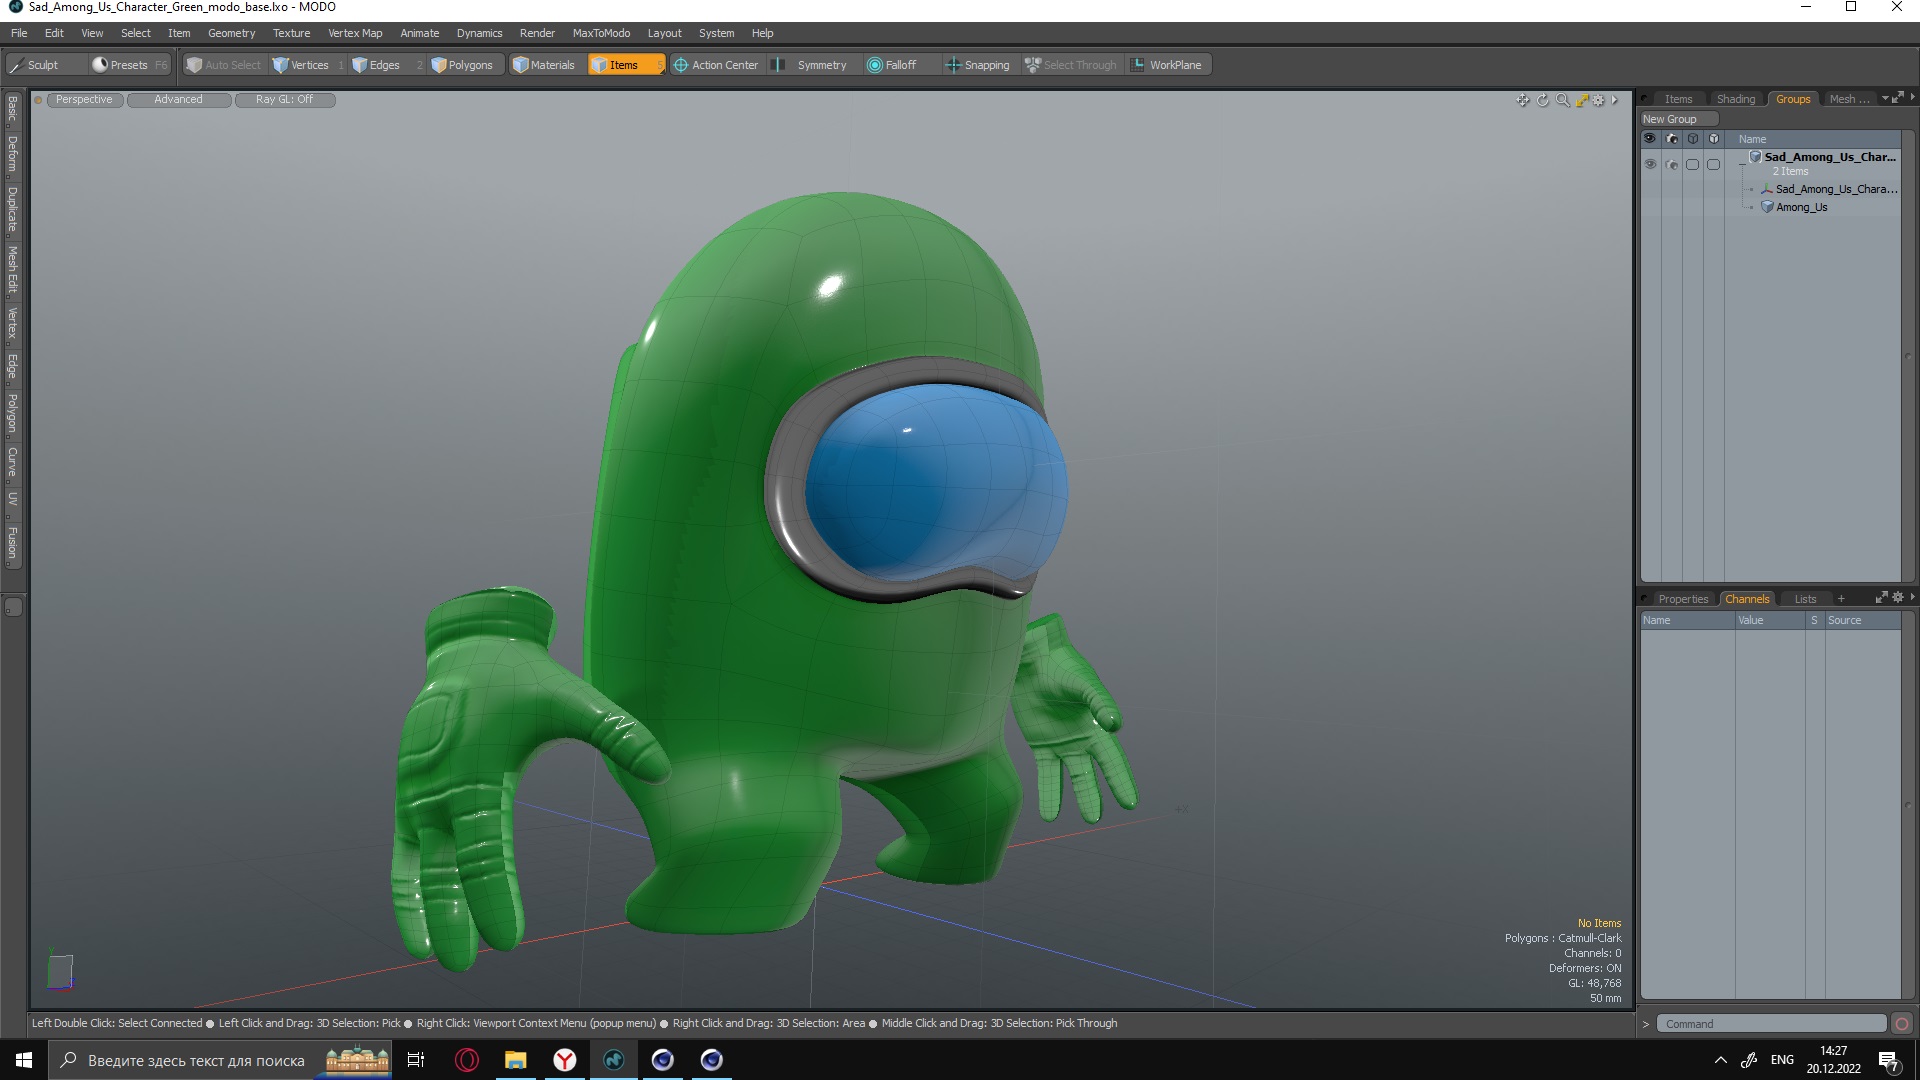Viewport: 1920px width, 1080px height.
Task: Open the Deform vertical tool tab
Action: [x=12, y=154]
